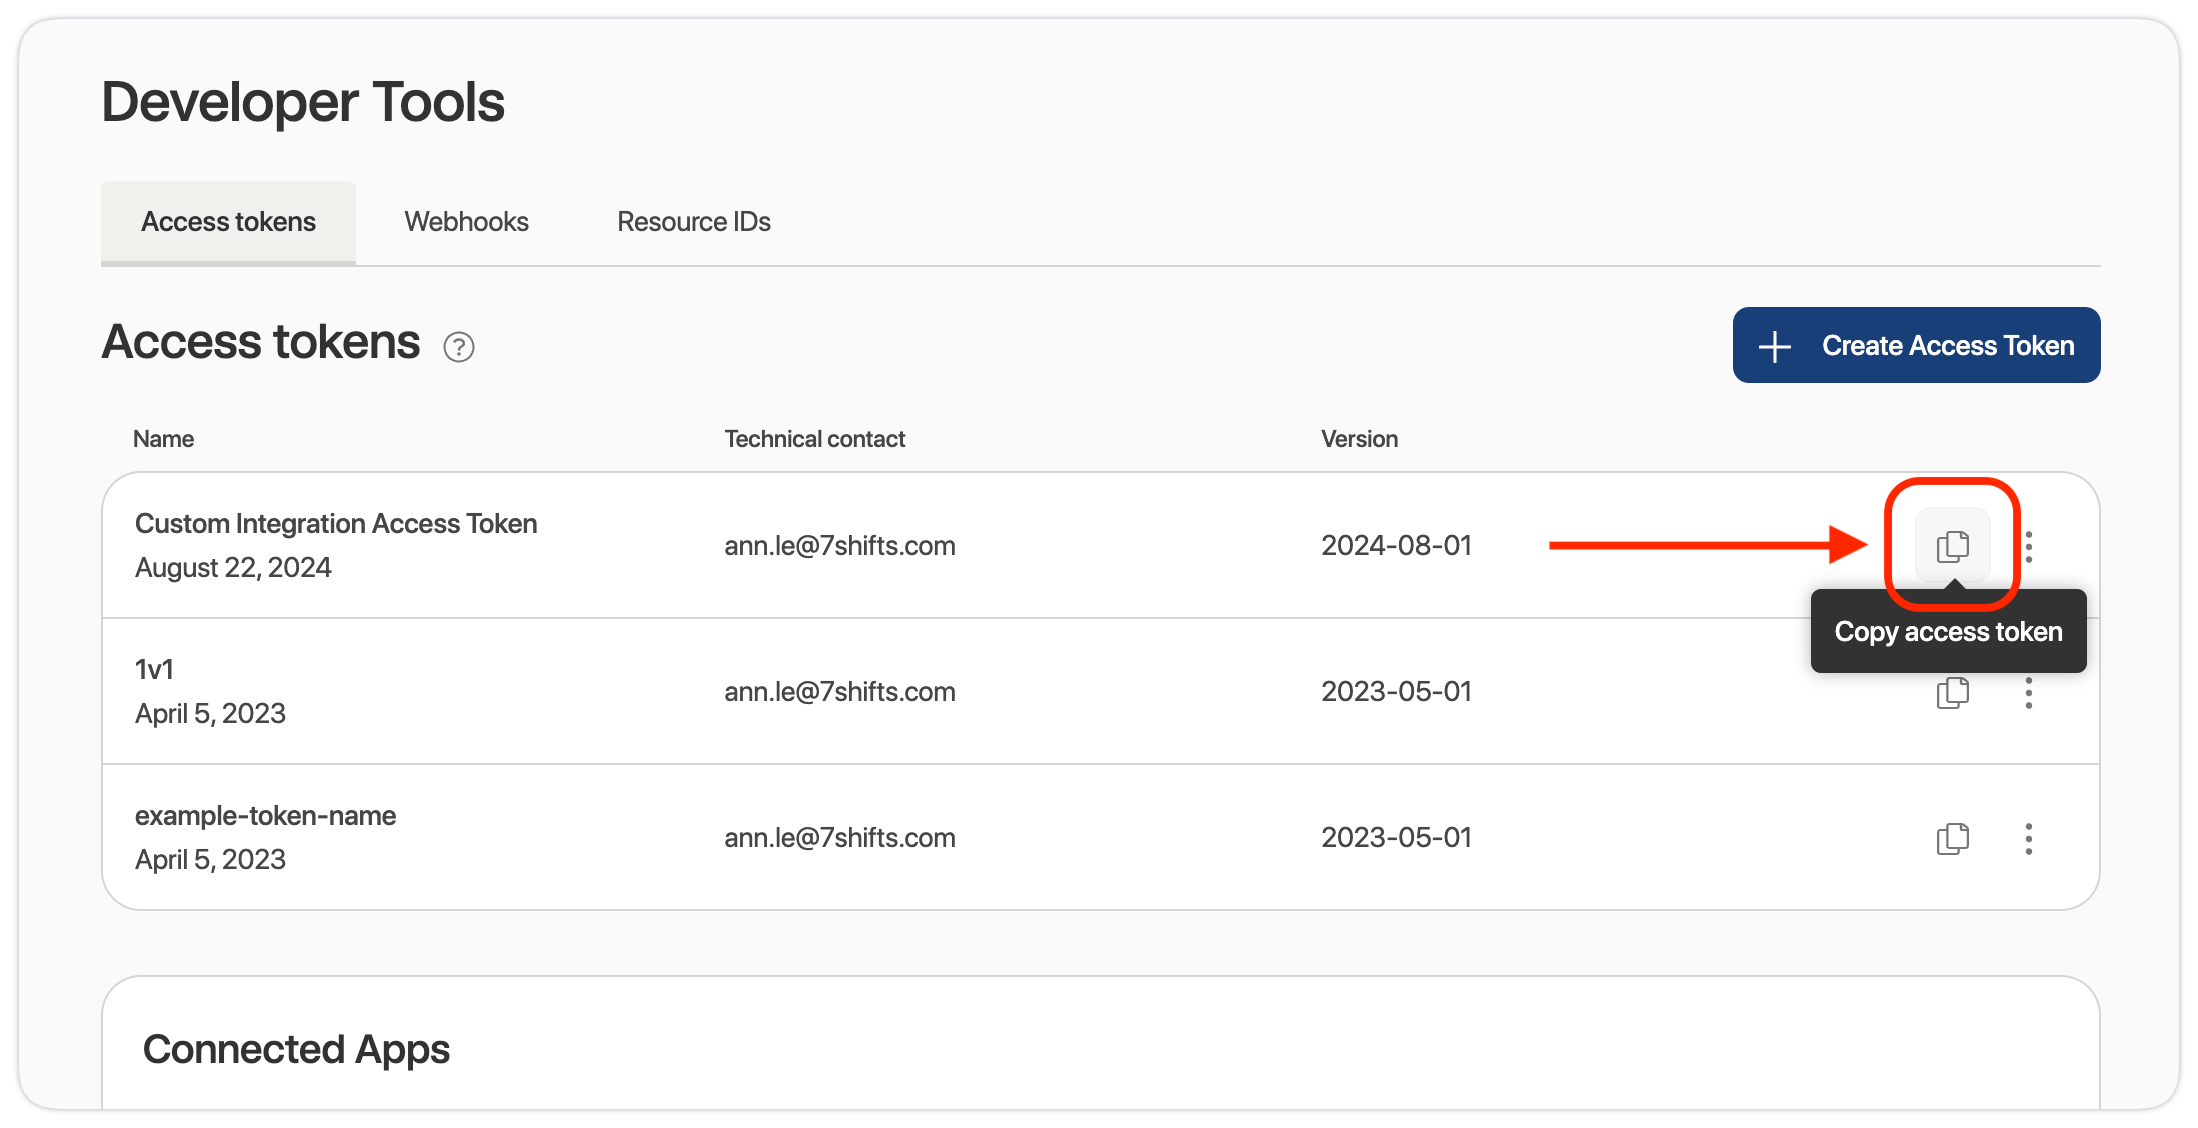Click the Custom Integration Access Token name
The height and width of the screenshot is (1128, 2198).
tap(336, 524)
